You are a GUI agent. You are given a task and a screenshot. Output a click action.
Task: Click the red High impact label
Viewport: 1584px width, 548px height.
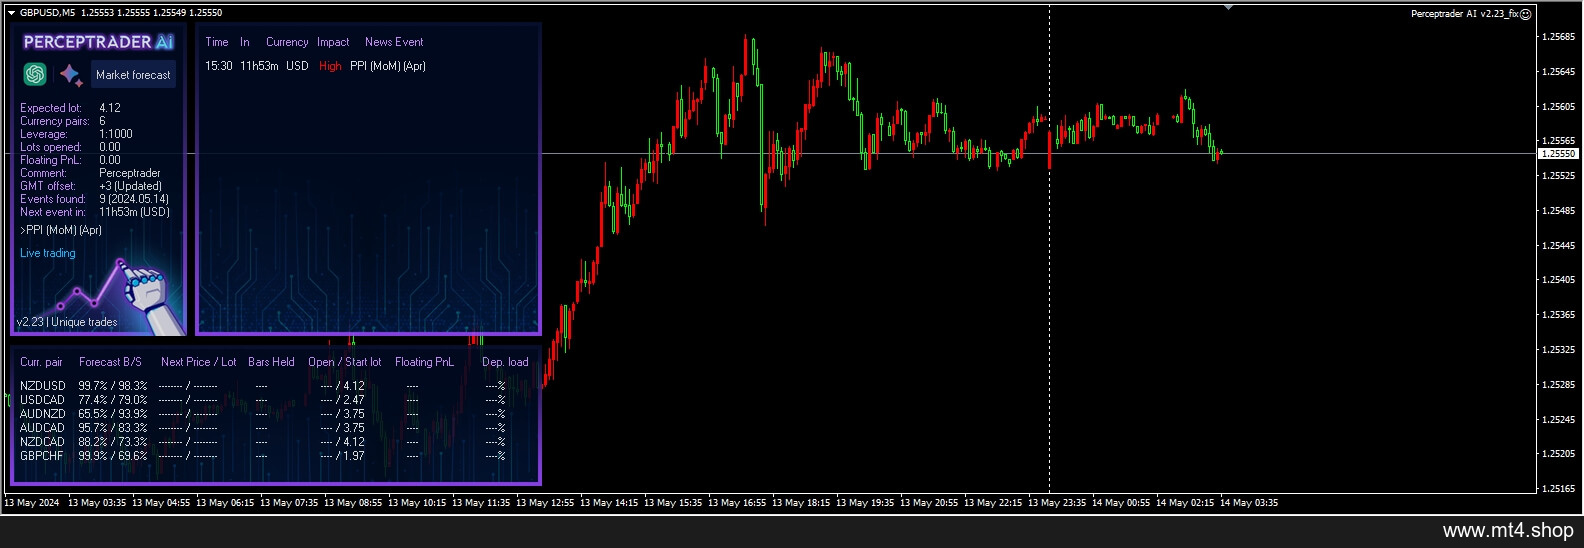point(330,66)
